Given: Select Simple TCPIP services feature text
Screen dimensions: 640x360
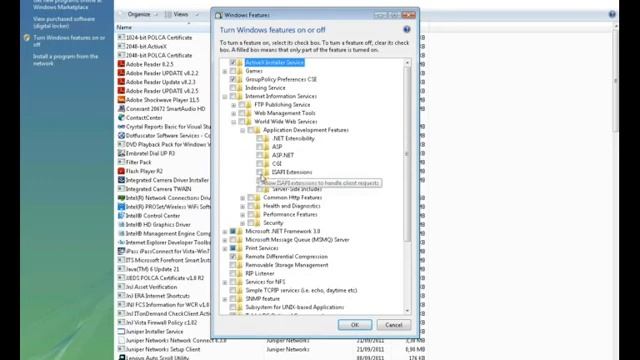Looking at the screenshot, I should tap(301, 290).
